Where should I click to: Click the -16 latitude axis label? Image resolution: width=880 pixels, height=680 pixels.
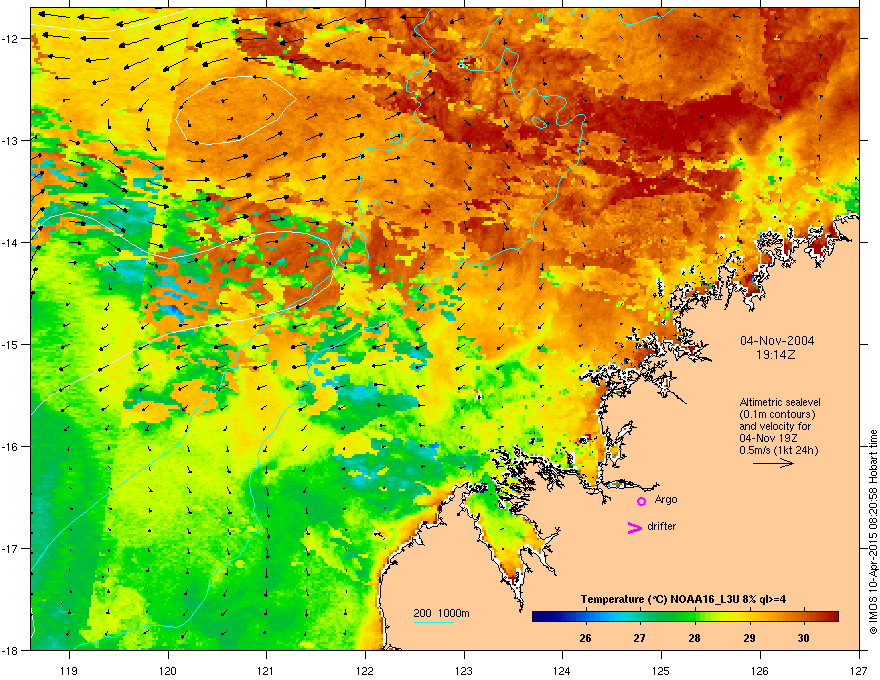11,447
